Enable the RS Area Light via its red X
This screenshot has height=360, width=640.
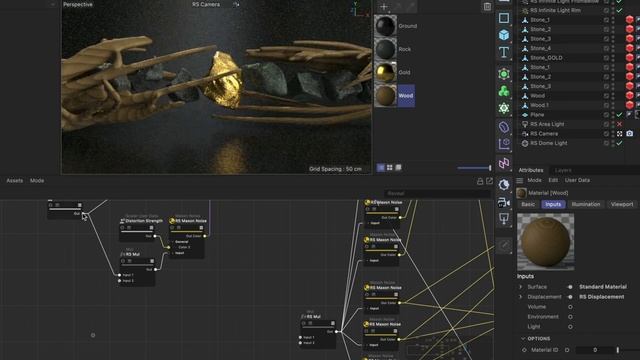(x=620, y=124)
